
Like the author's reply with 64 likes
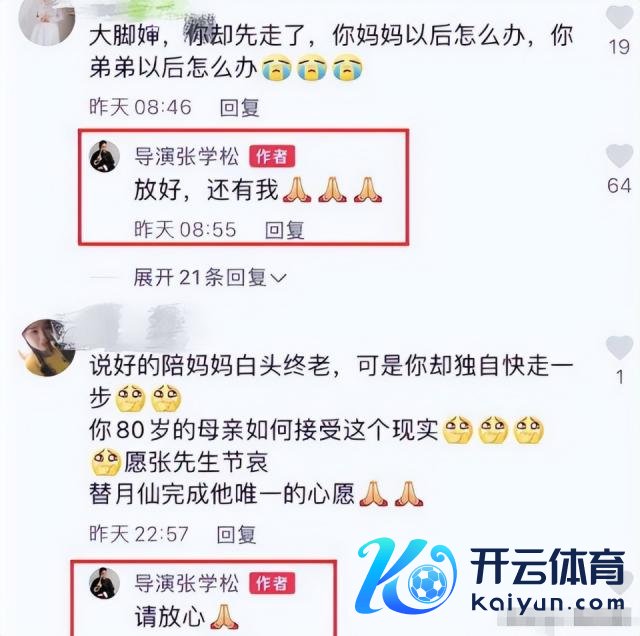619,156
